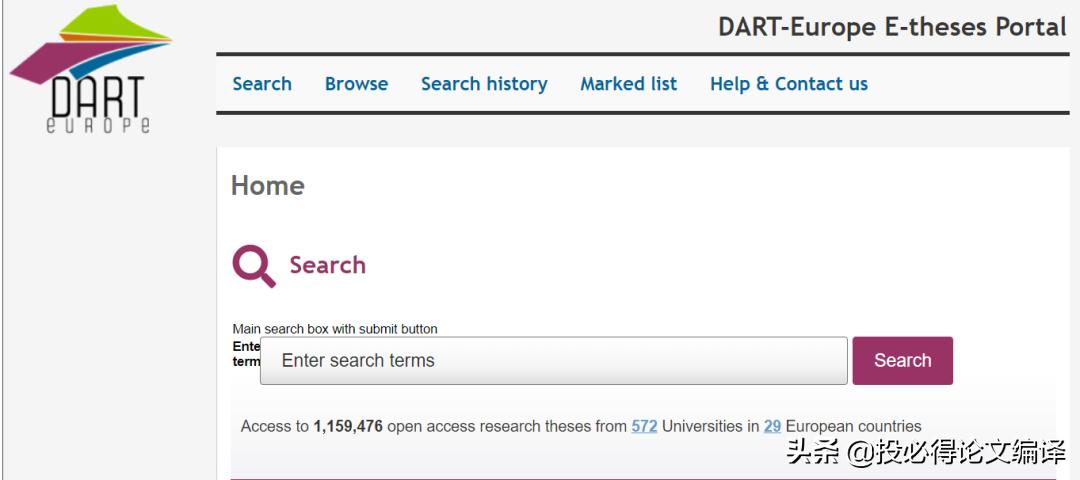Image resolution: width=1080 pixels, height=480 pixels.
Task: Select the Main search box description text
Action: click(x=335, y=329)
